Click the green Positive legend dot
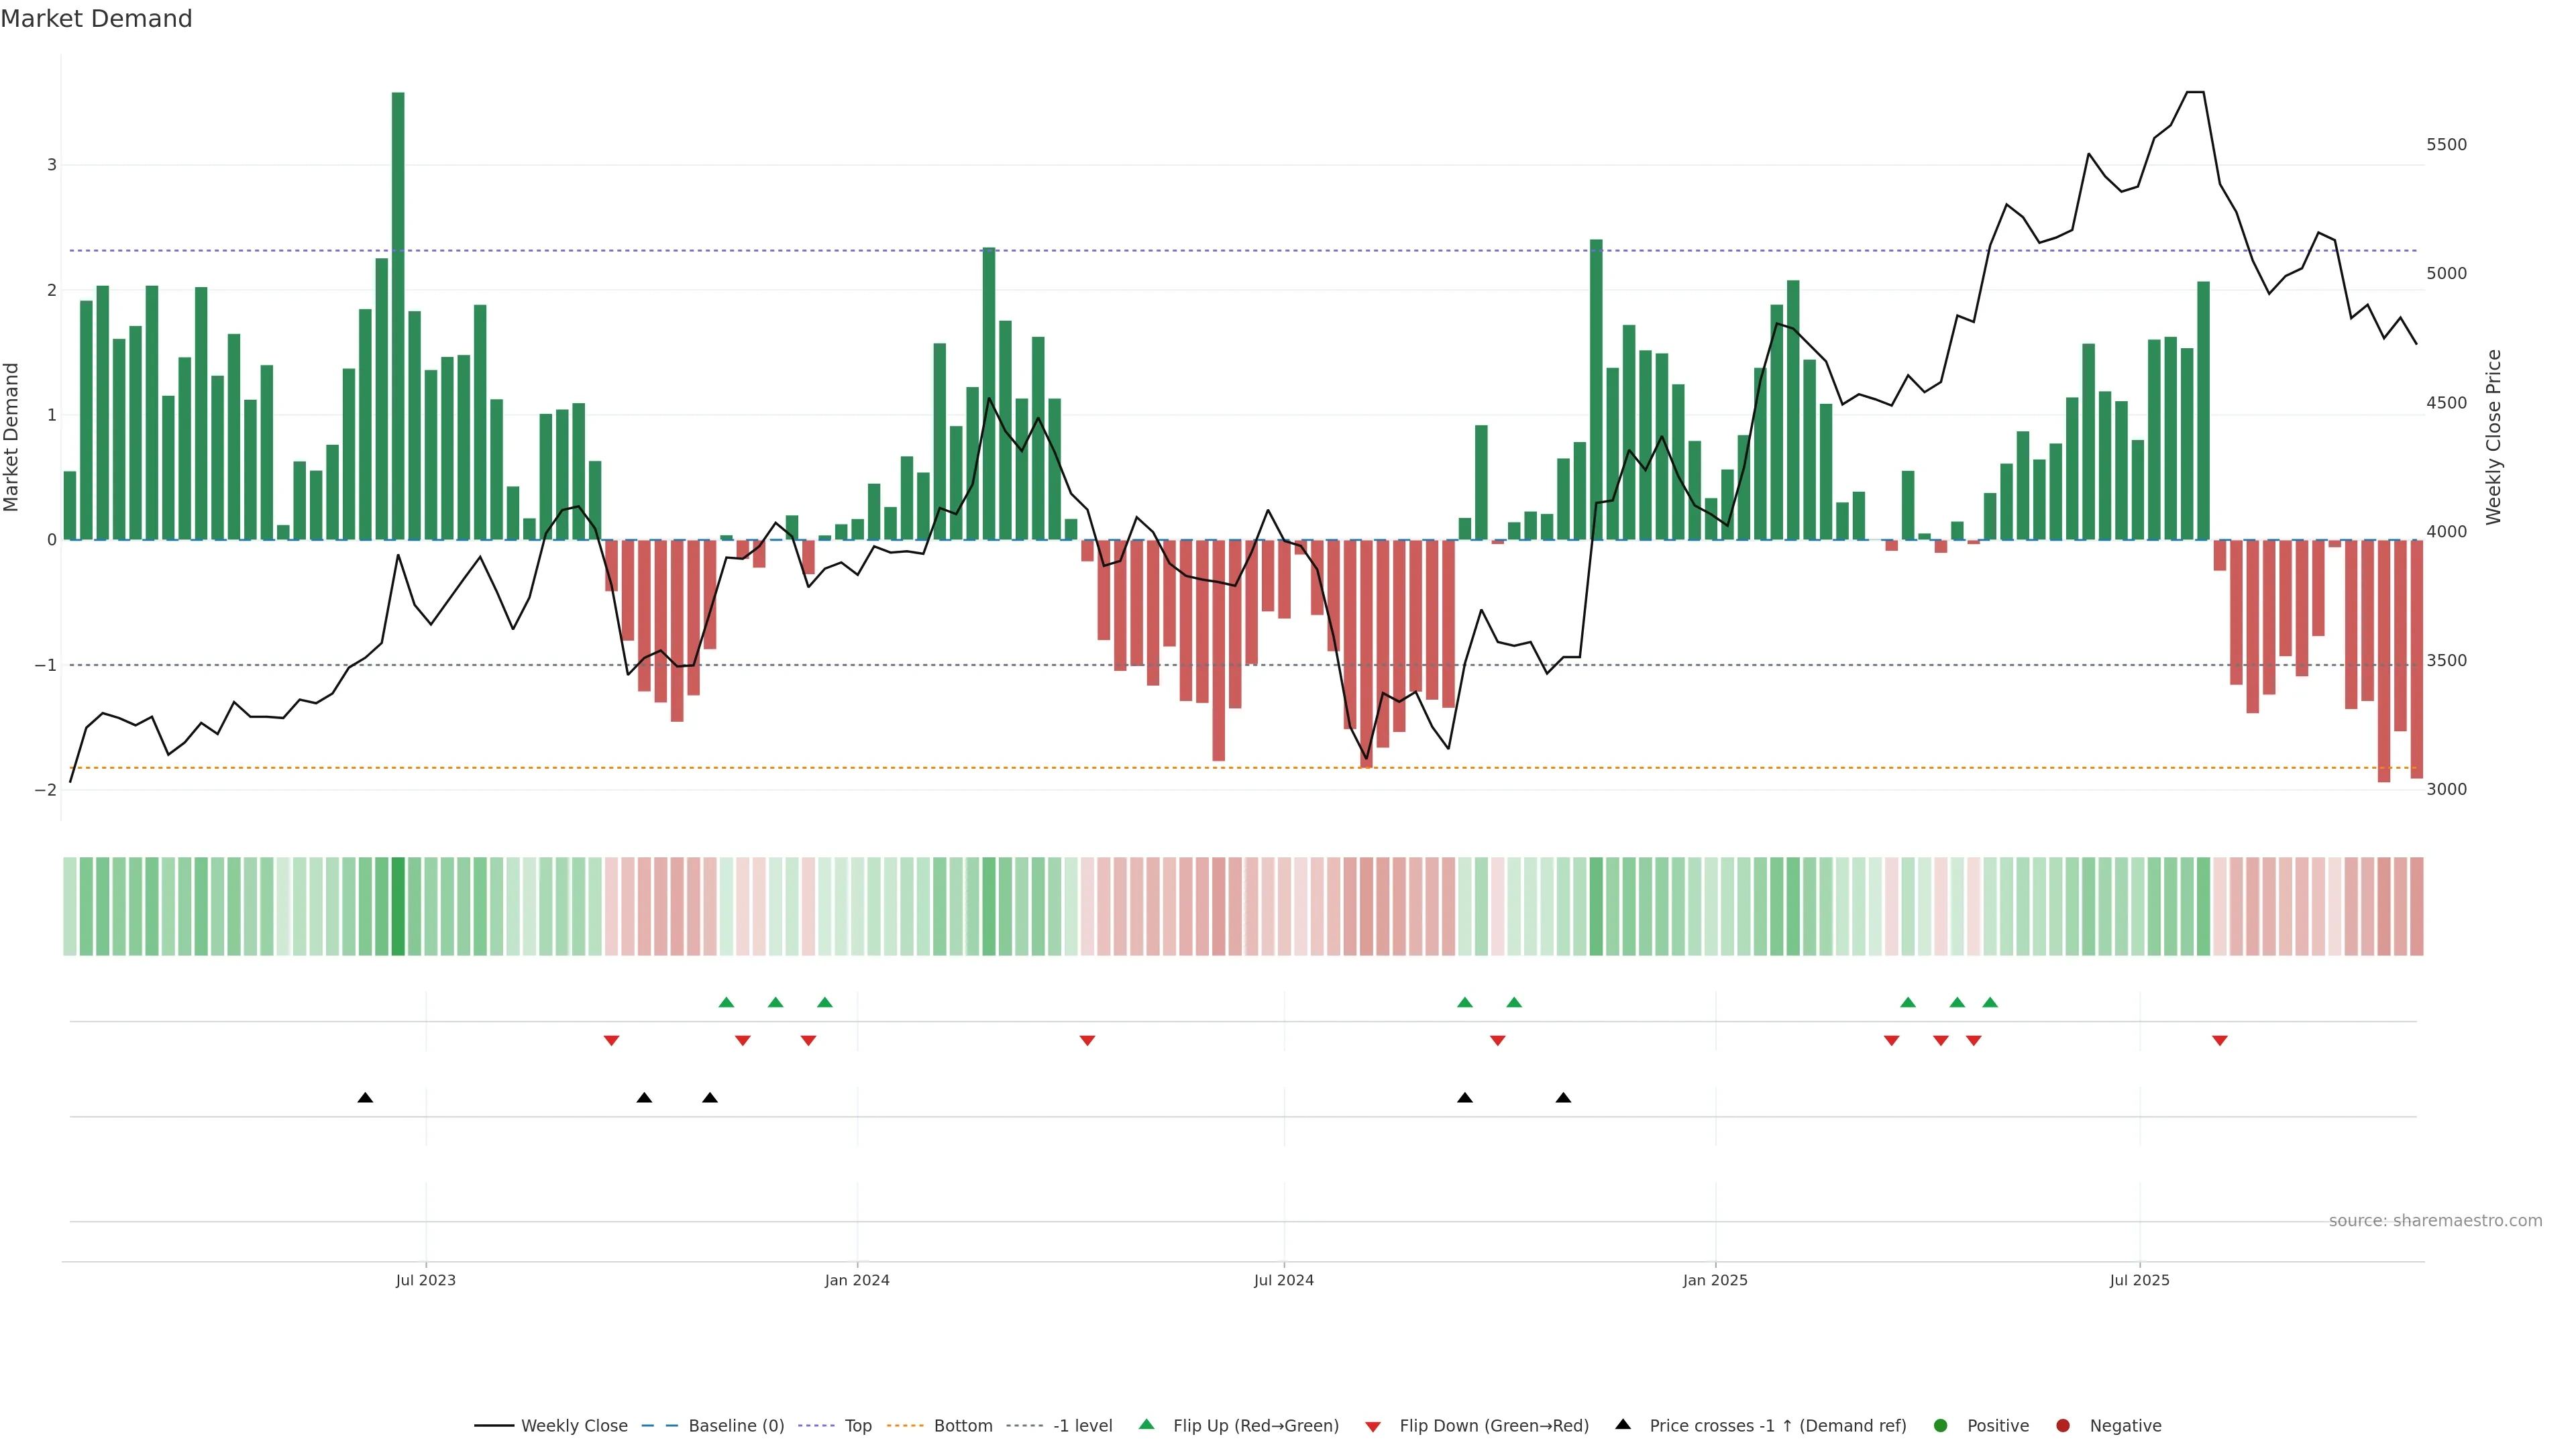Viewport: 2576px width, 1449px height. coord(1941,1425)
